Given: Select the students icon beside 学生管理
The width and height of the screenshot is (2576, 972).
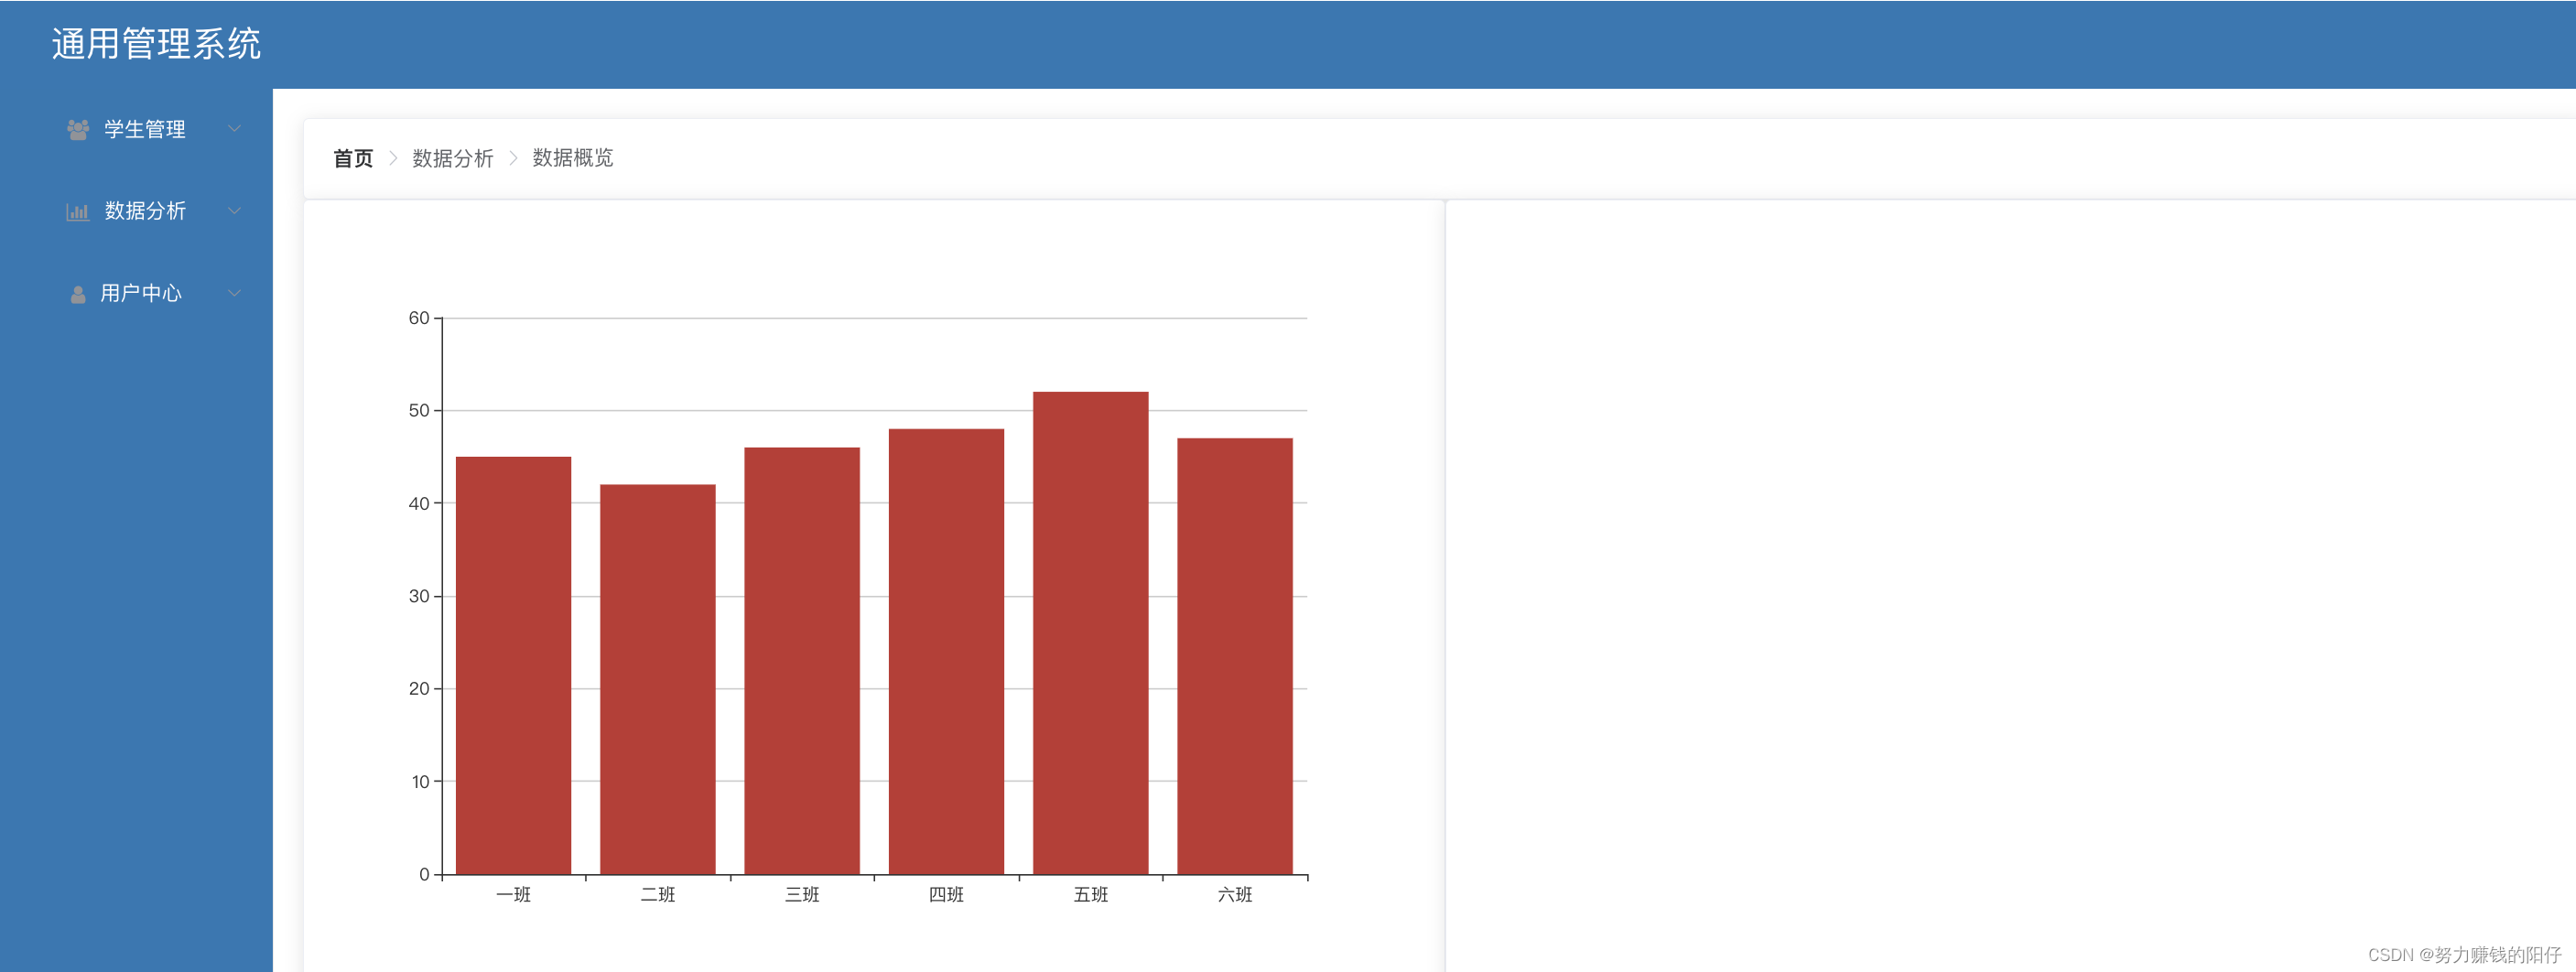Looking at the screenshot, I should click(78, 128).
